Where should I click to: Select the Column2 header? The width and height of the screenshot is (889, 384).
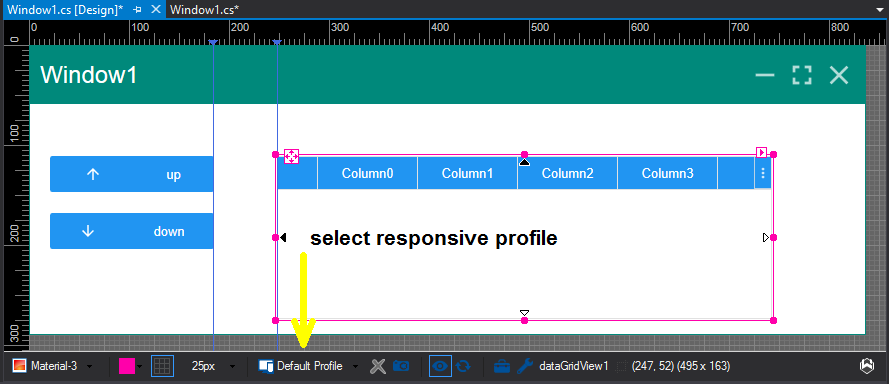(x=568, y=173)
